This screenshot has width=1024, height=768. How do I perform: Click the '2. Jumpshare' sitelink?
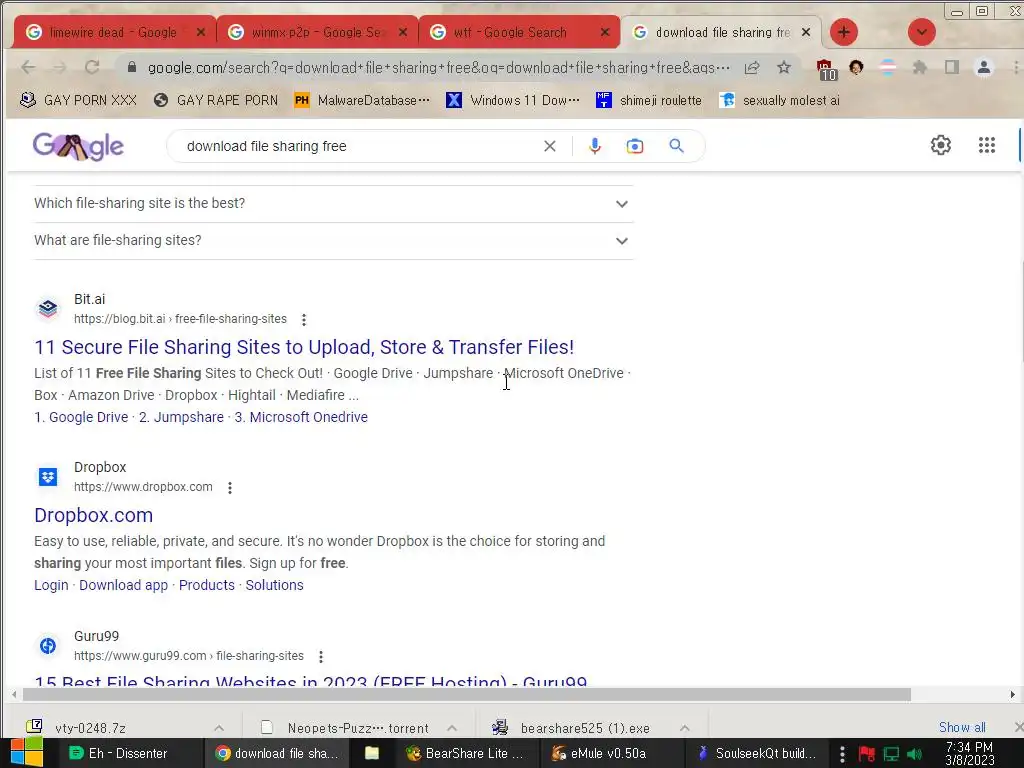pyautogui.click(x=181, y=417)
